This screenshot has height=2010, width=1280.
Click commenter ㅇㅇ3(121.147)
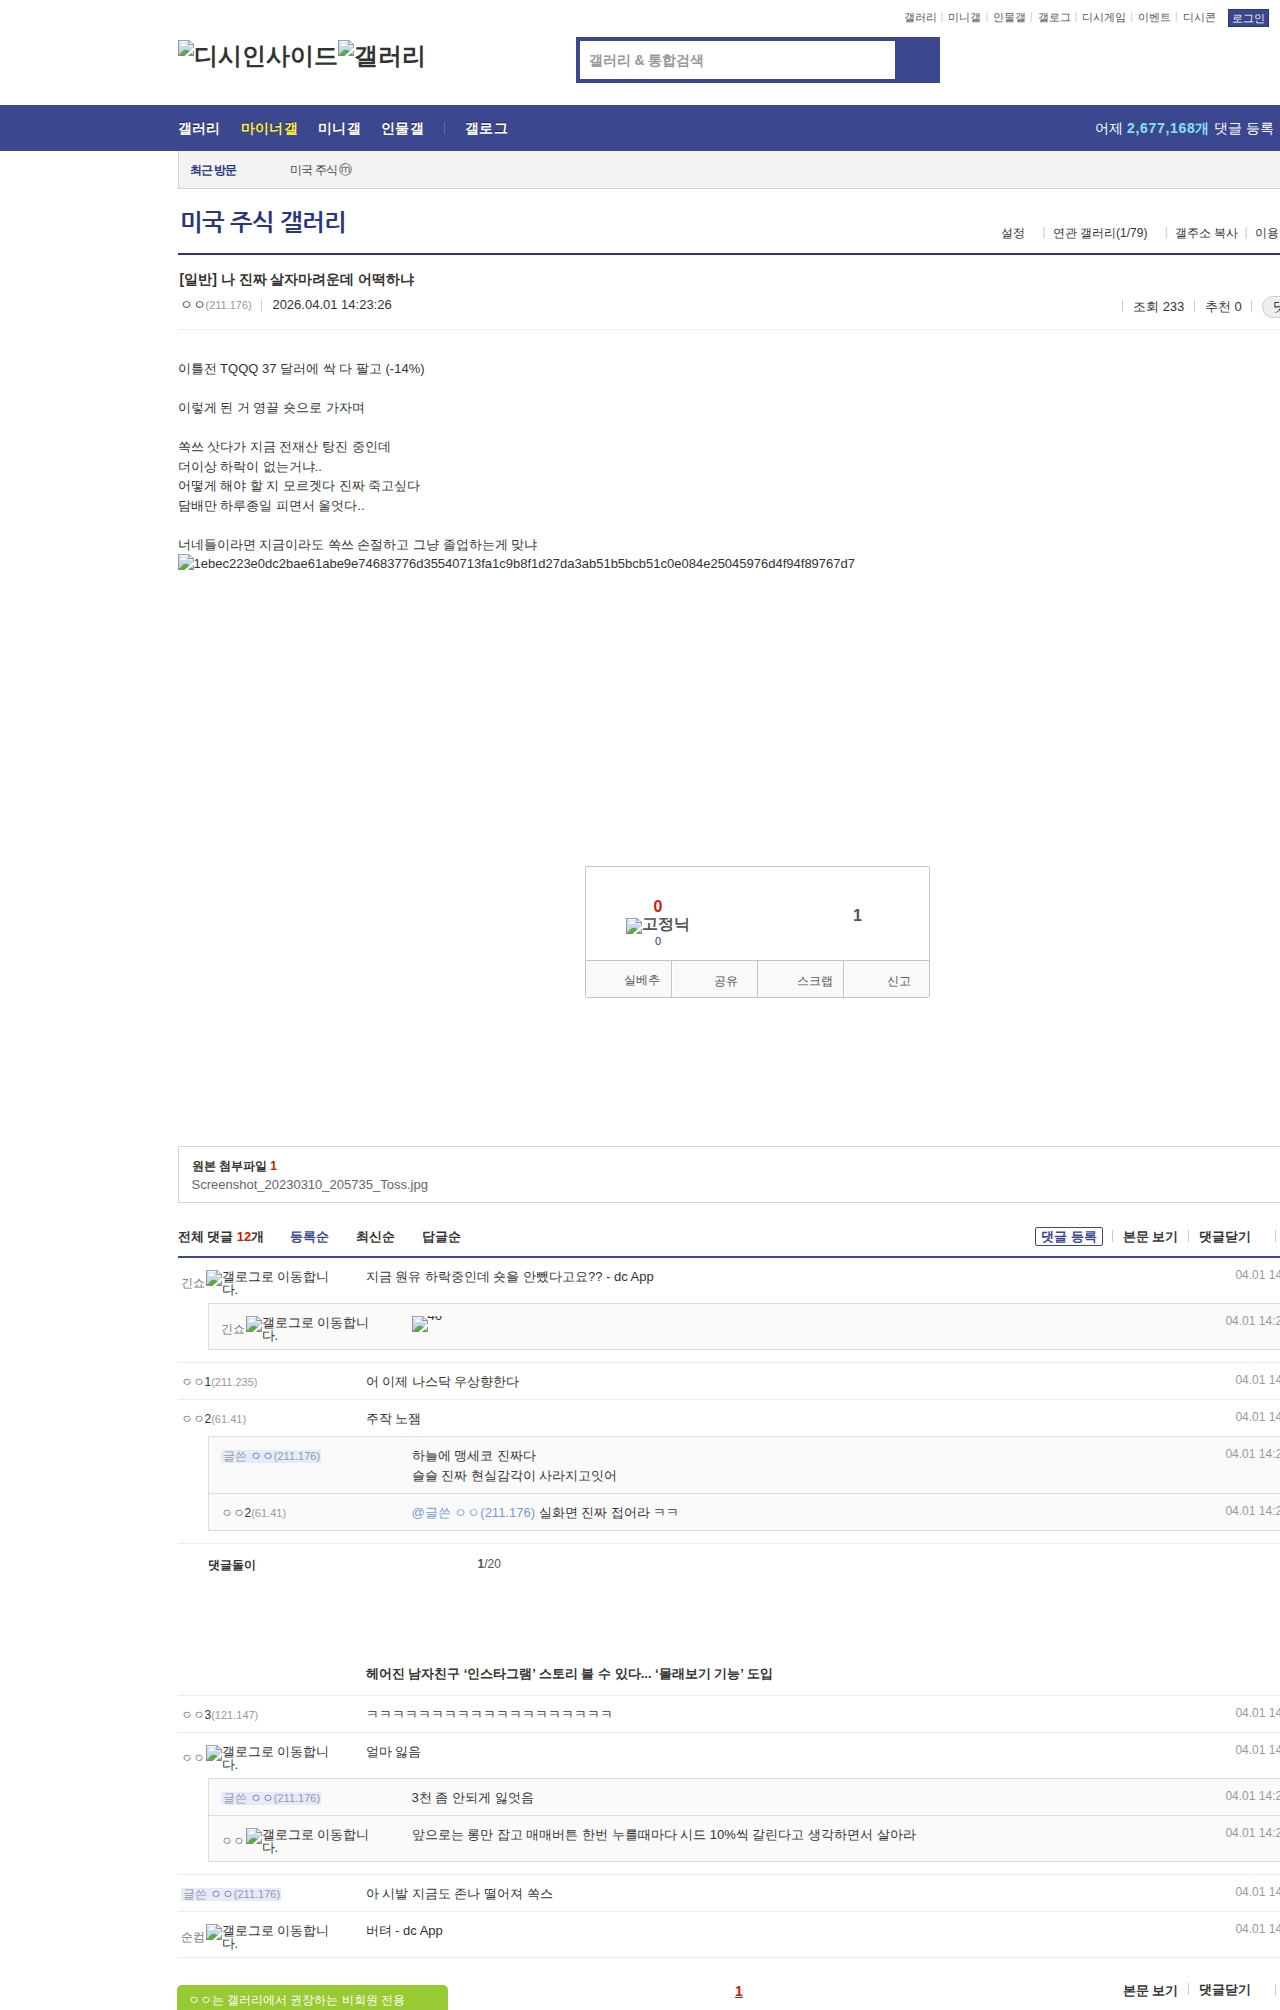tap(220, 1715)
